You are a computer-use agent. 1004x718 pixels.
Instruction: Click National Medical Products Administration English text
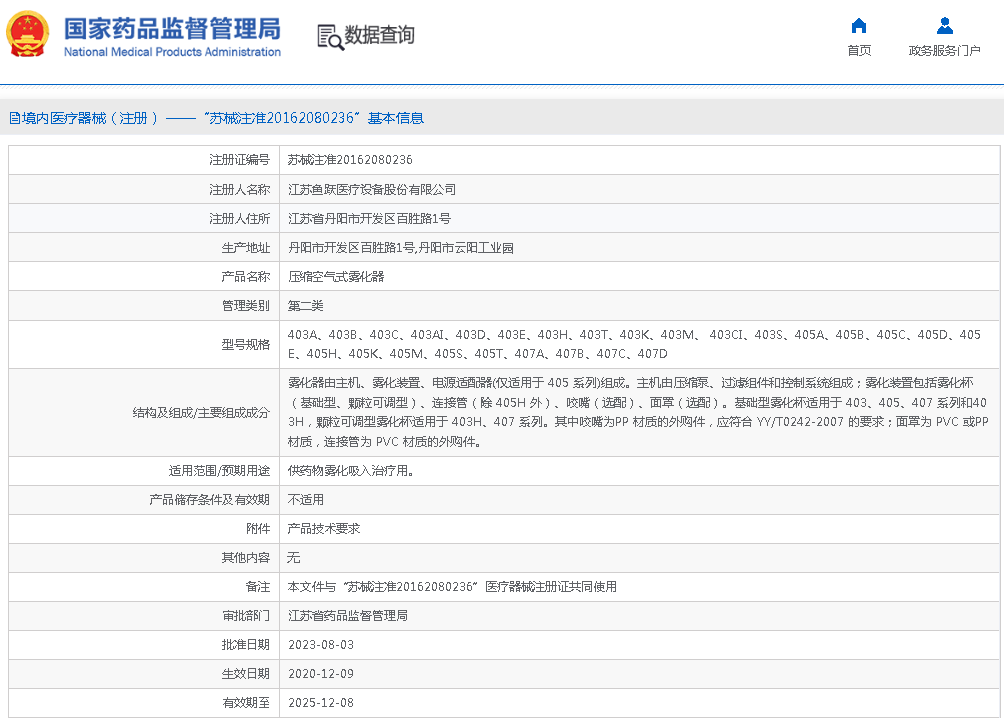point(172,52)
